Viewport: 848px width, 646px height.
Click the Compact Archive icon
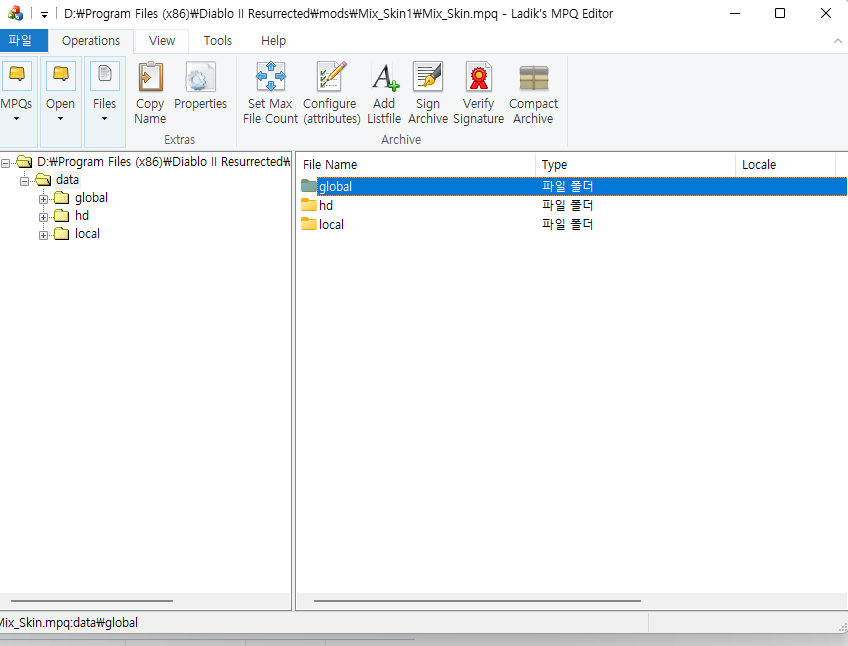point(534,77)
